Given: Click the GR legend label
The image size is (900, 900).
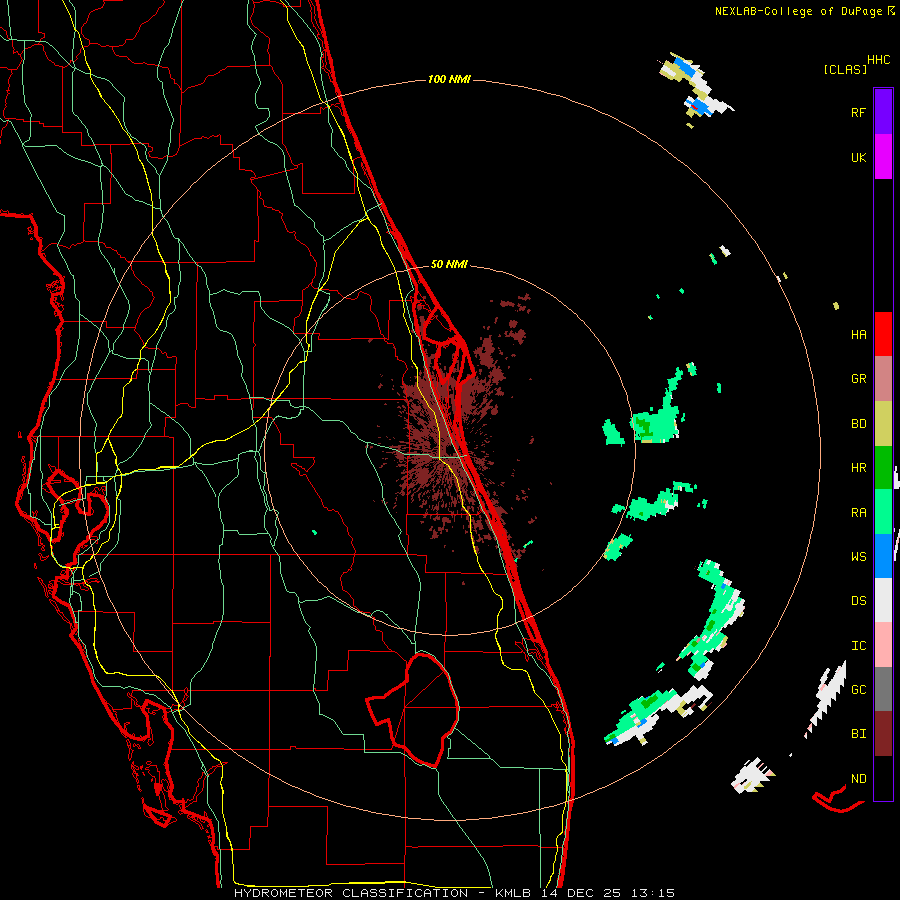Looking at the screenshot, I should (x=858, y=379).
